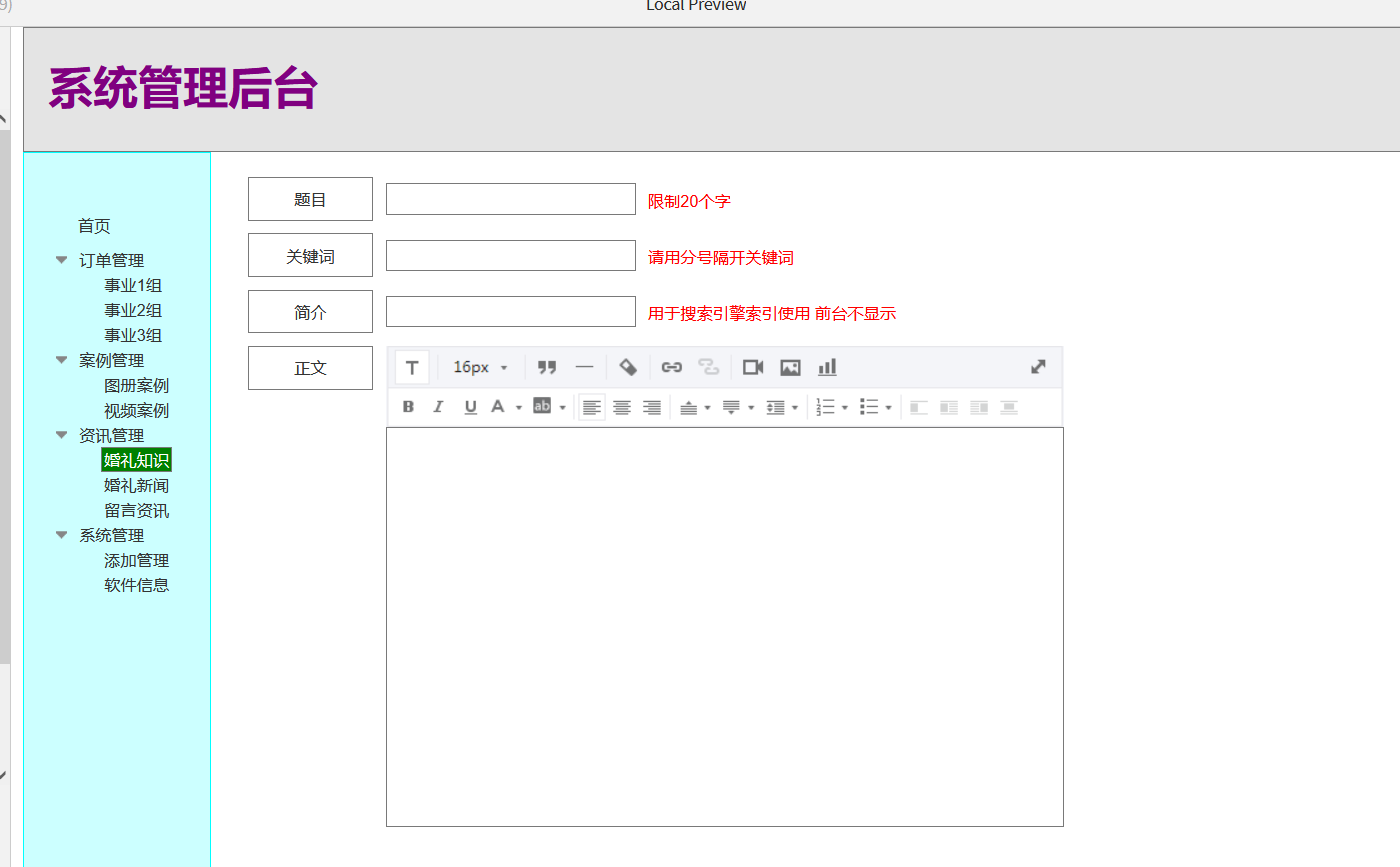Expand the editor to fullscreen
The width and height of the screenshot is (1400, 867).
(x=1038, y=367)
